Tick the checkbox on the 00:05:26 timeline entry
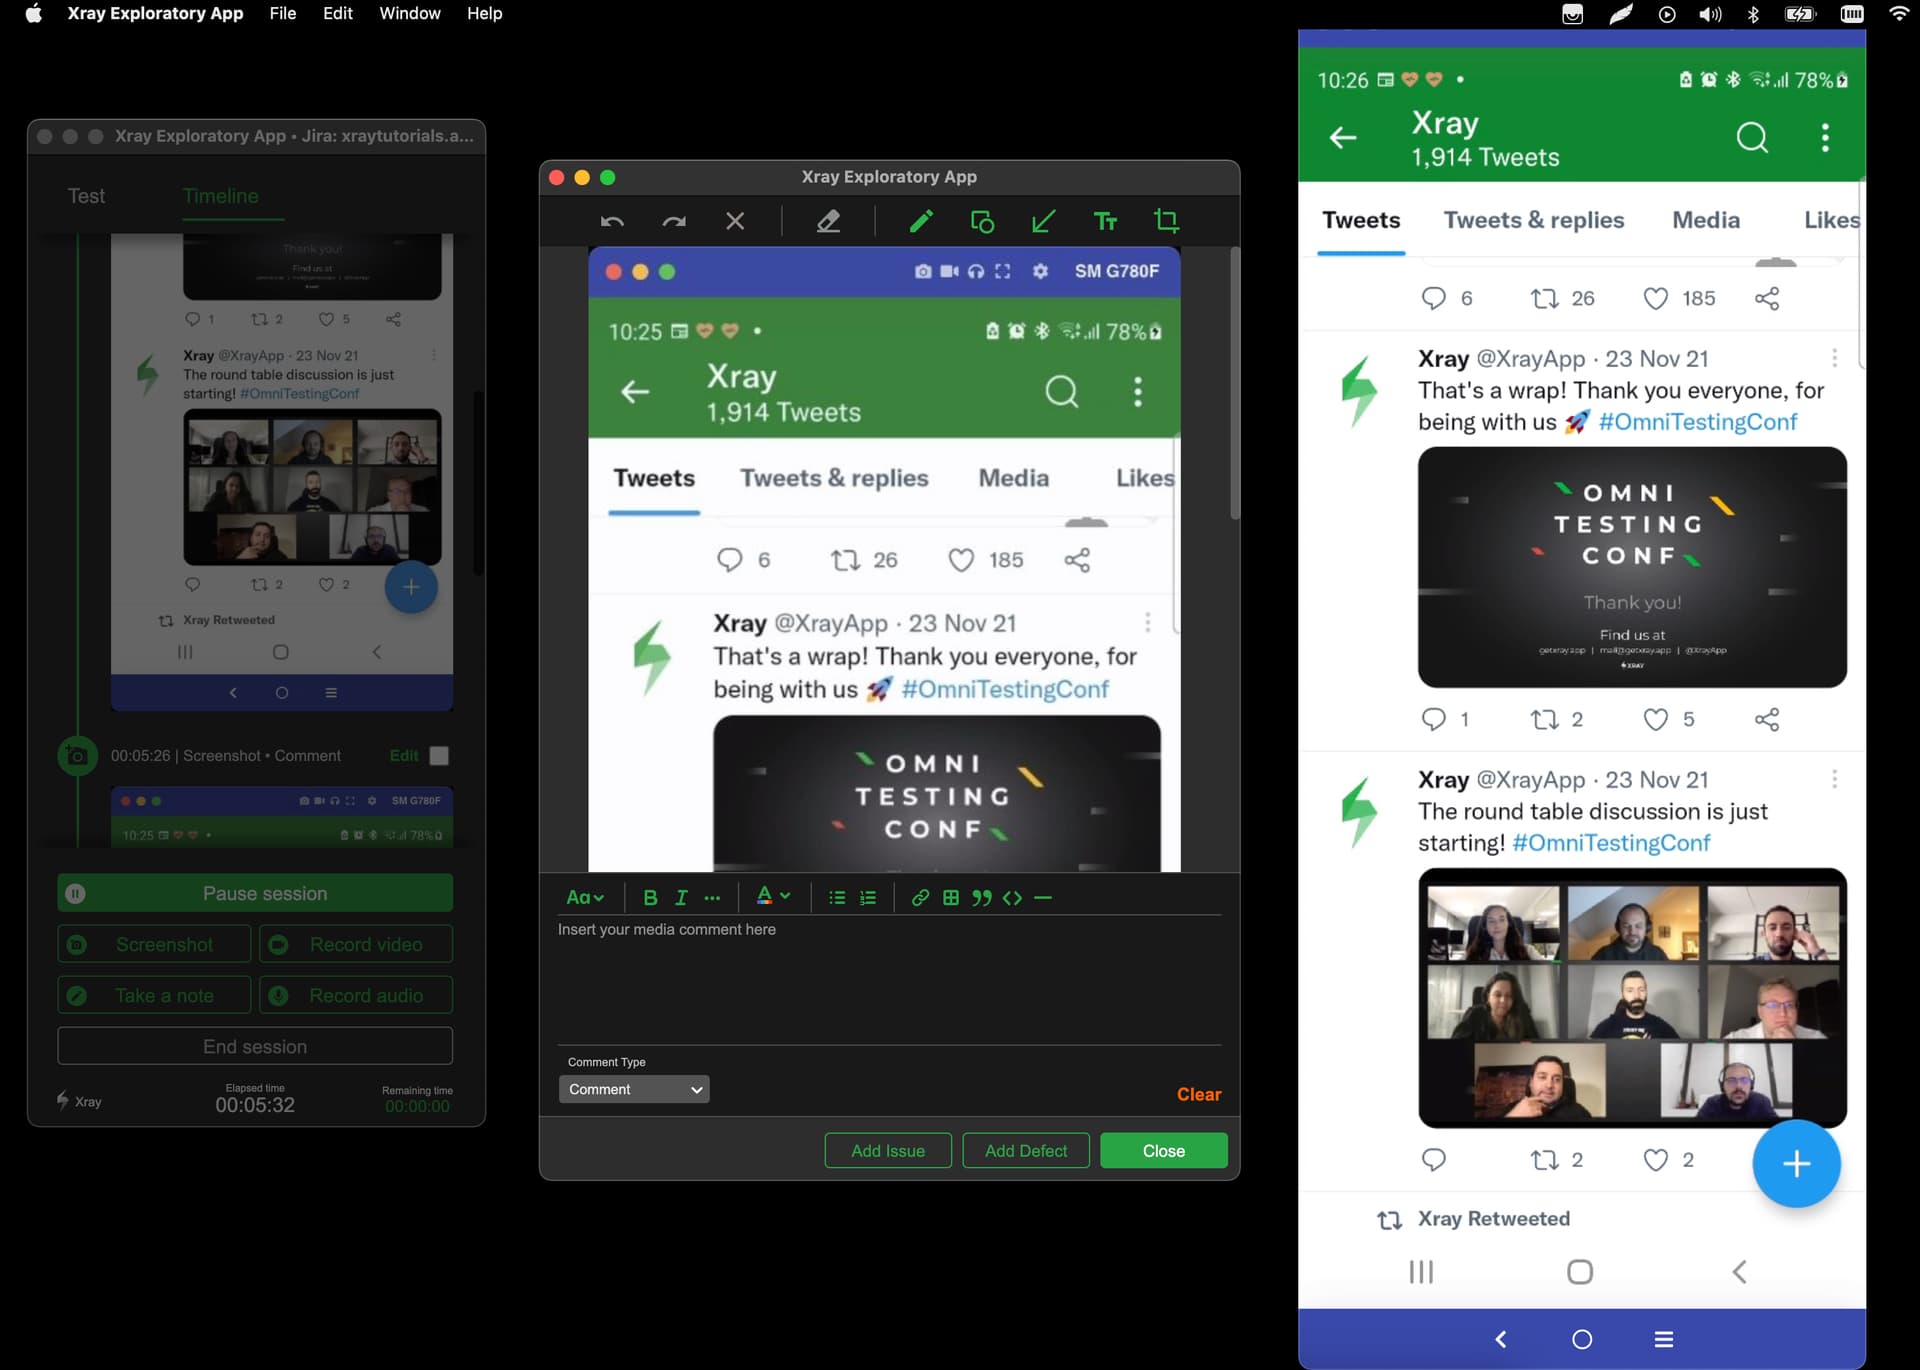 439,755
